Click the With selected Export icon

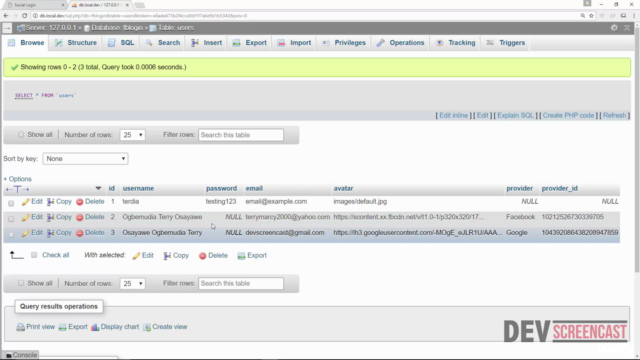point(241,256)
